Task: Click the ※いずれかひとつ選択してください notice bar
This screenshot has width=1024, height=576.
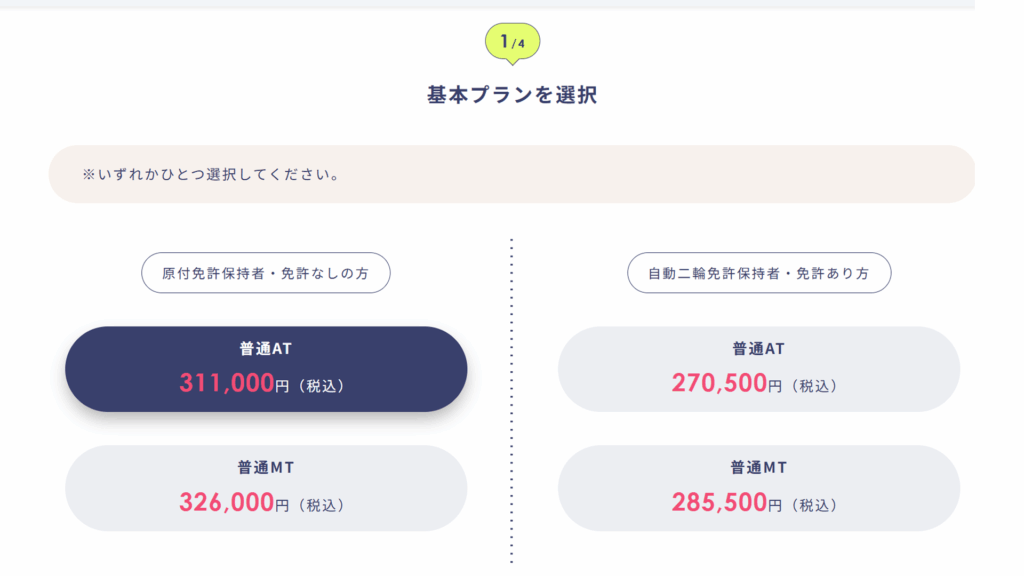Action: coord(512,174)
